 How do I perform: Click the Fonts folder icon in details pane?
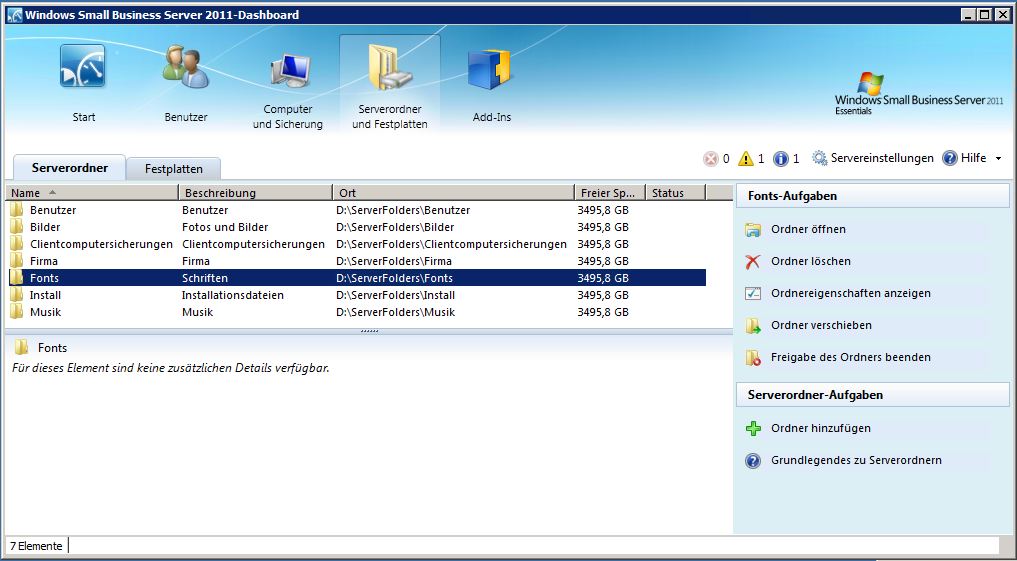pos(21,348)
